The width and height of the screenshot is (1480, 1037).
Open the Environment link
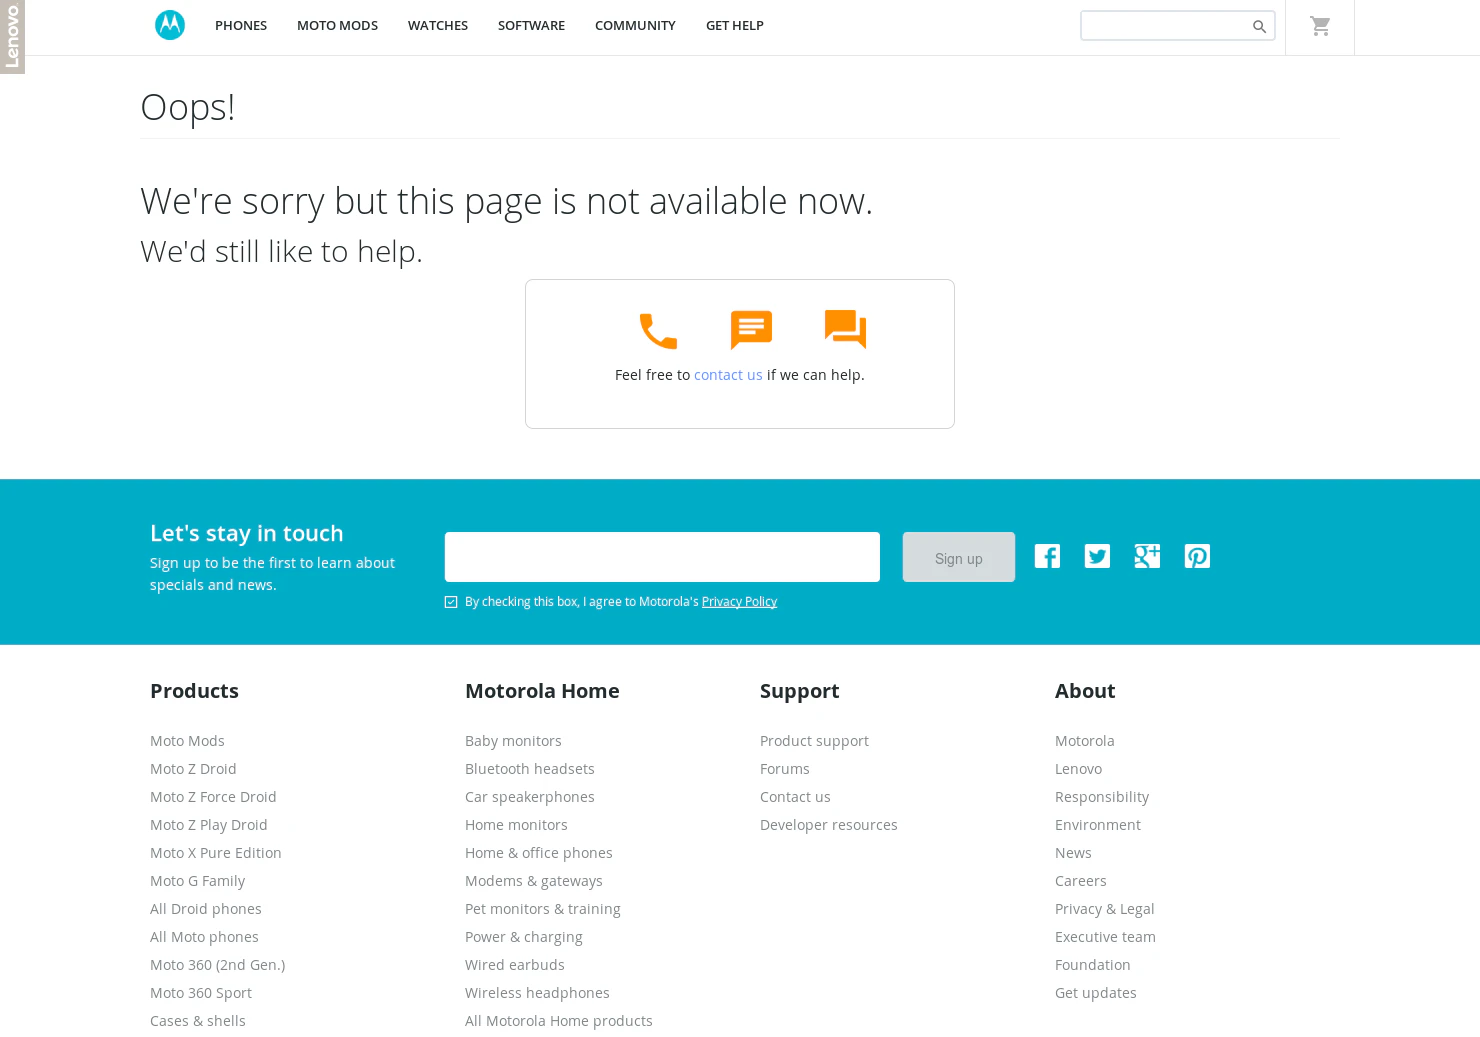(x=1098, y=825)
